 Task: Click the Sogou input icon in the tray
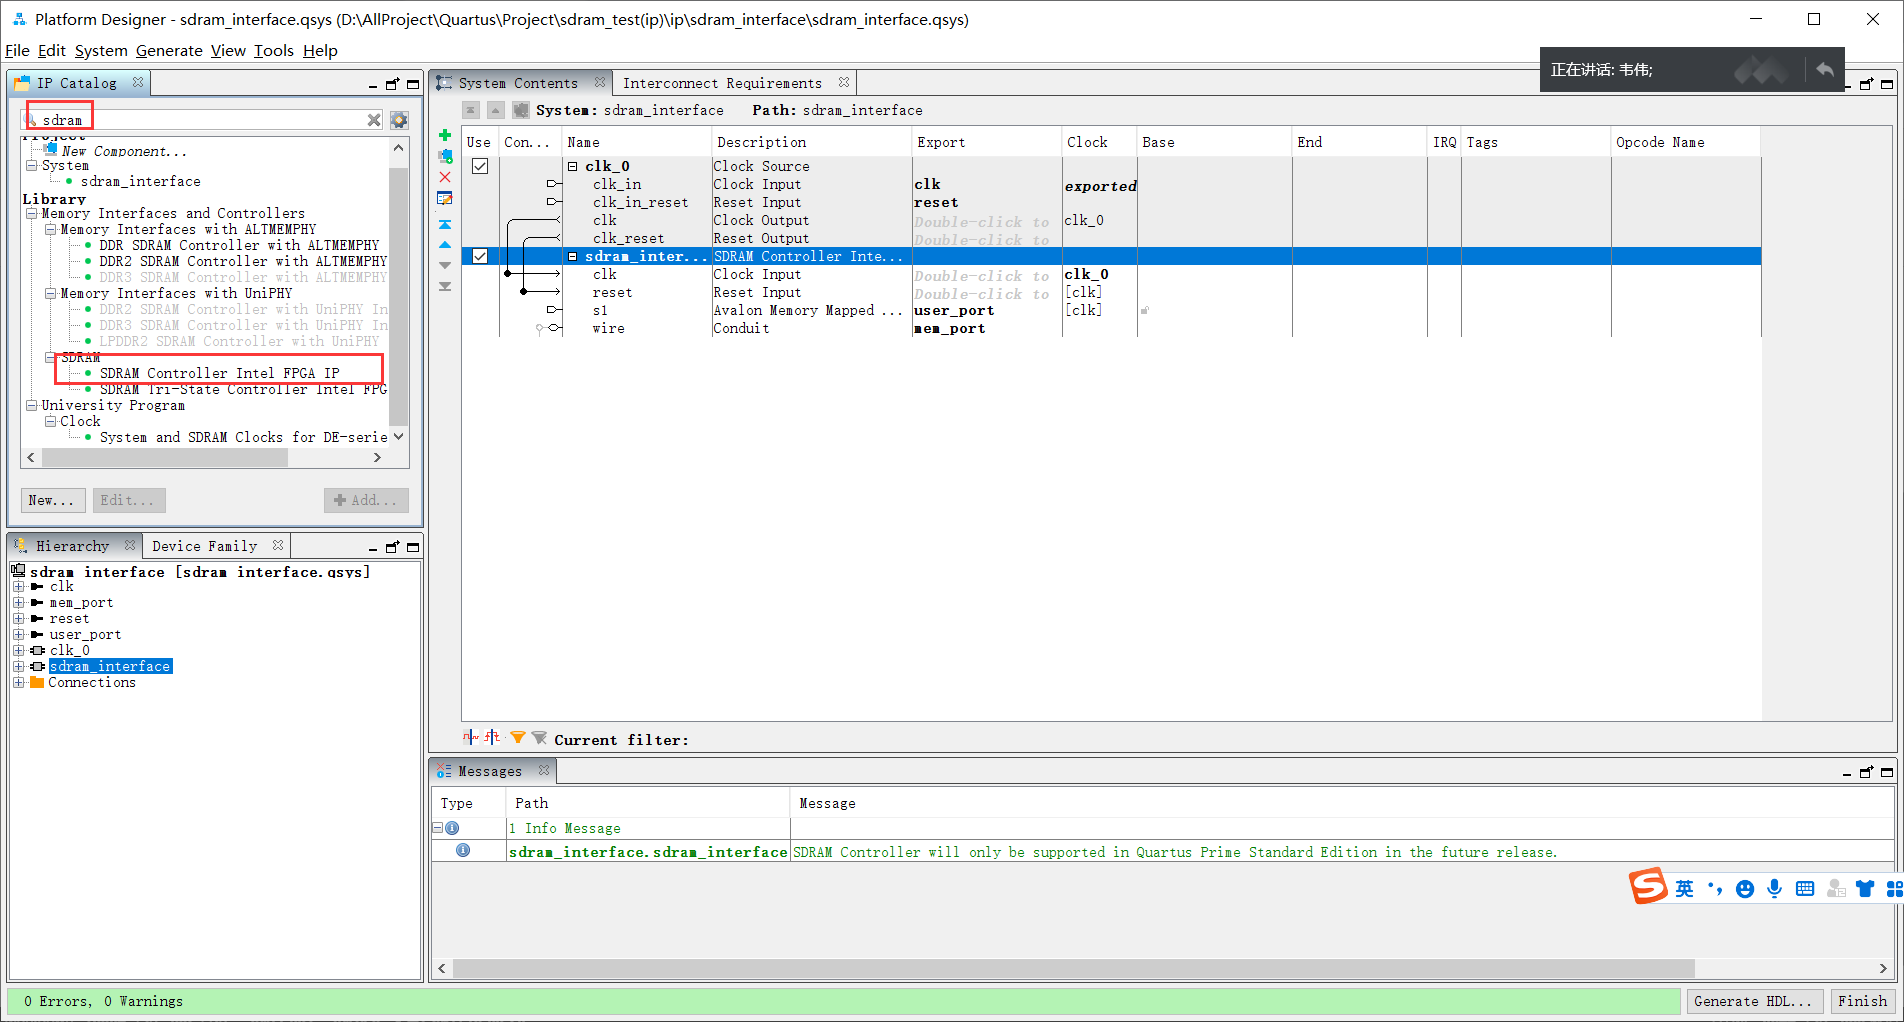click(x=1649, y=887)
